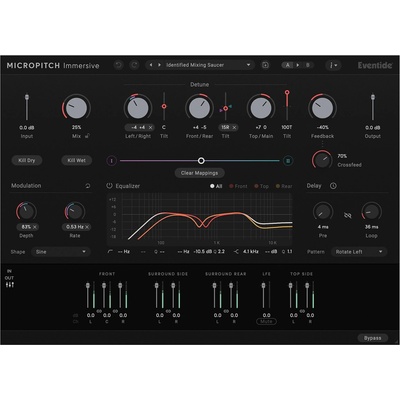Toggle the Equalizer power button
Image resolution: width=400 pixels, height=400 pixels.
point(109,186)
